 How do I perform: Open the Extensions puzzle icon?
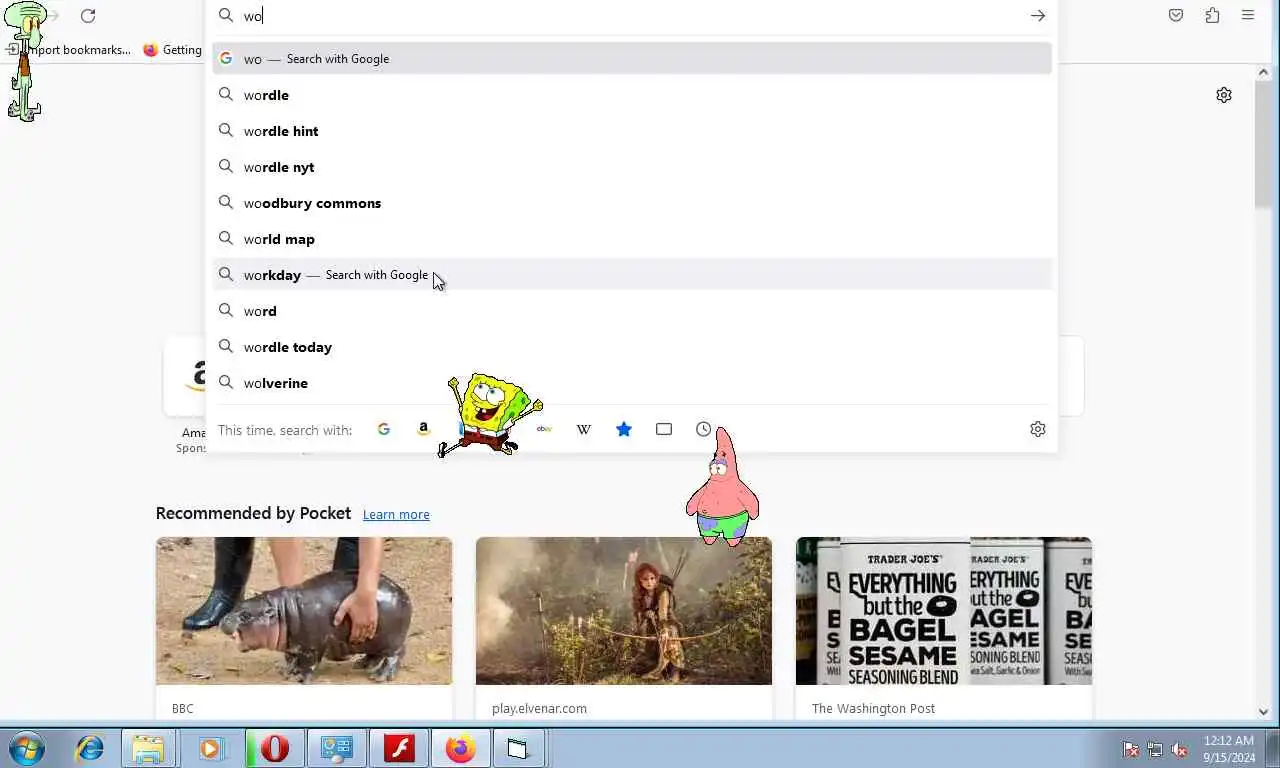[x=1212, y=15]
